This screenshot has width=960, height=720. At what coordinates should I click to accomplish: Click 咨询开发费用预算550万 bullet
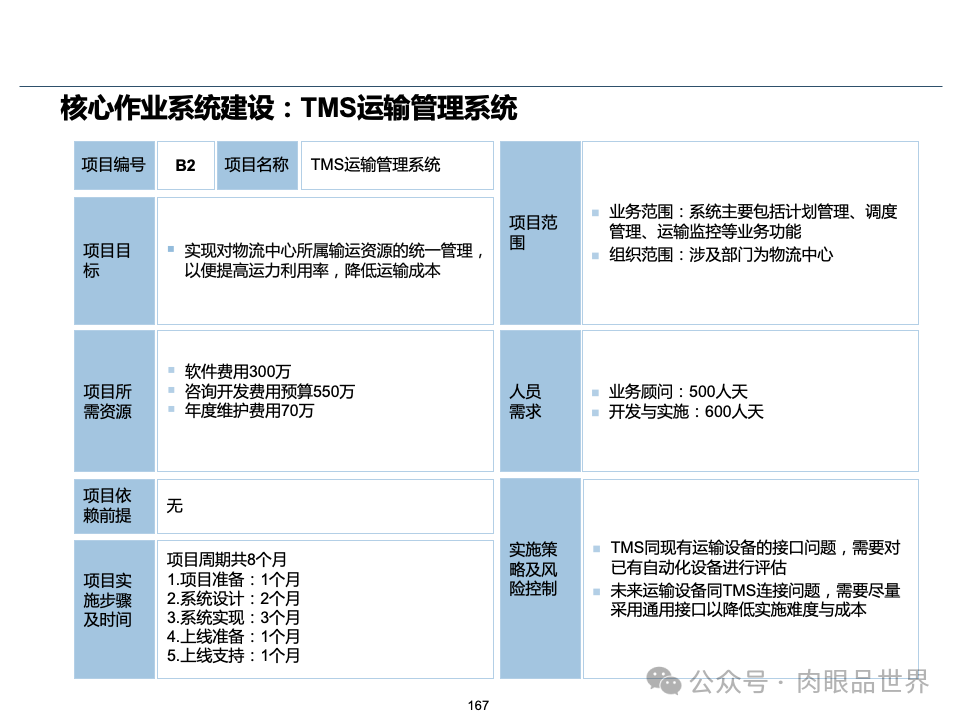pos(269,391)
